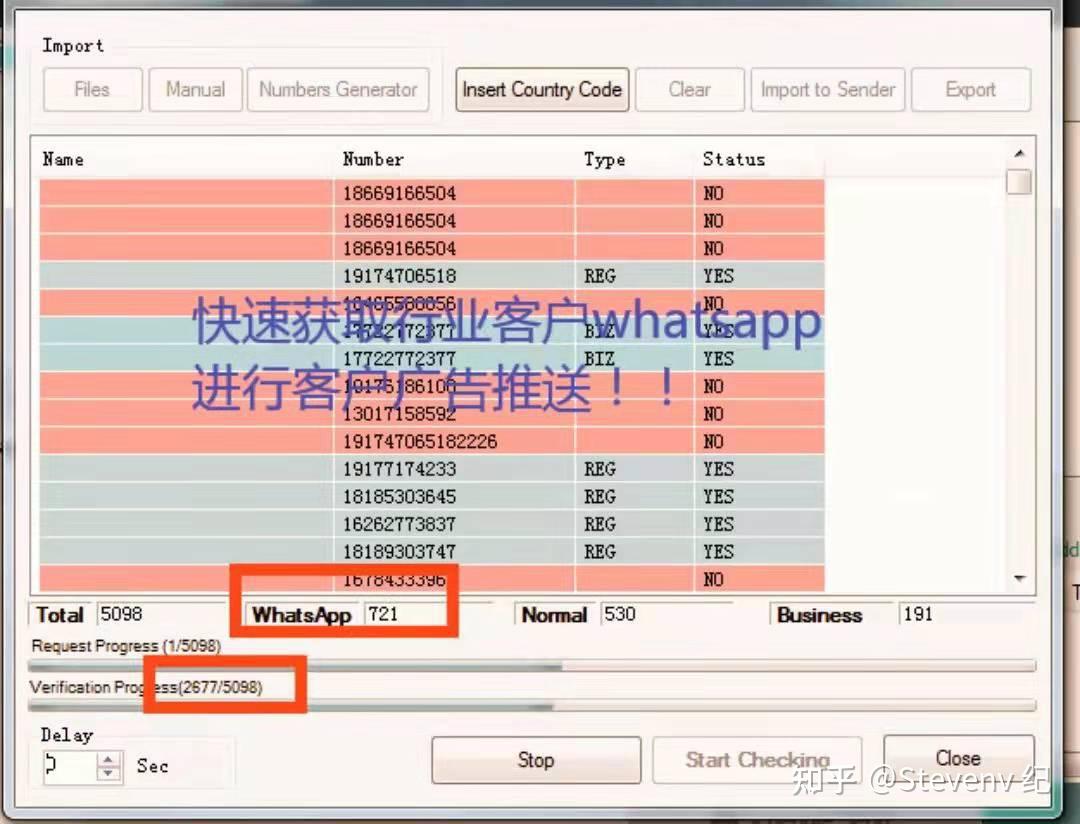The image size is (1080, 824).
Task: Select row with number 19177174233
Action: pos(432,468)
